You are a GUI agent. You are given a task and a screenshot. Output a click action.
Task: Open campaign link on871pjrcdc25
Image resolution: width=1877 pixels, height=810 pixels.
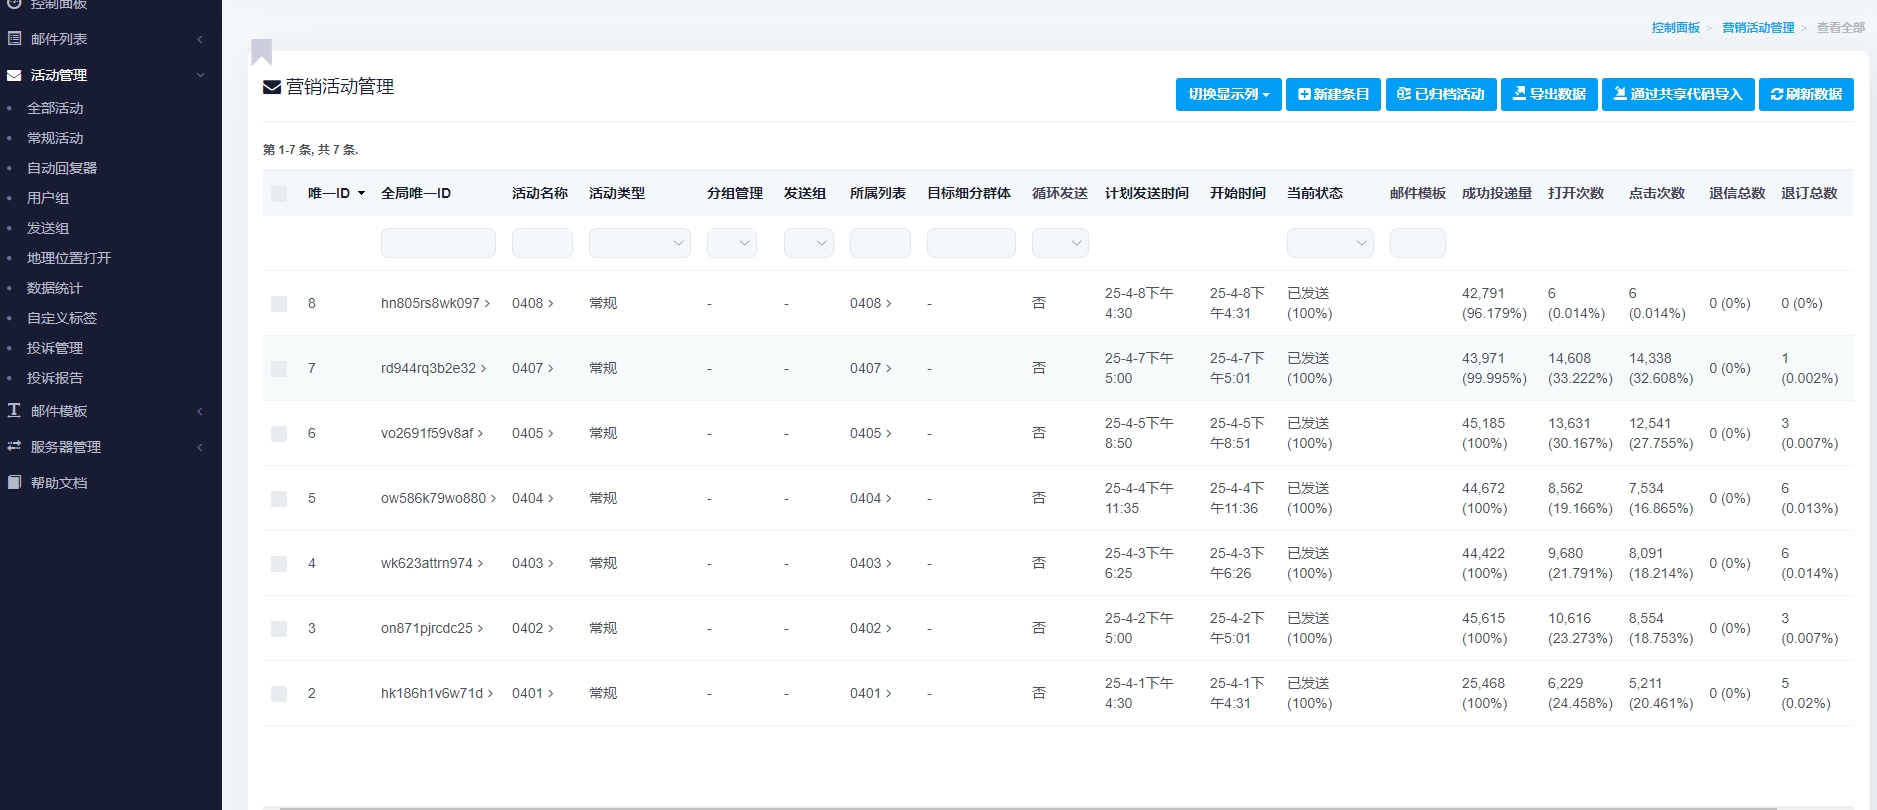(x=432, y=629)
